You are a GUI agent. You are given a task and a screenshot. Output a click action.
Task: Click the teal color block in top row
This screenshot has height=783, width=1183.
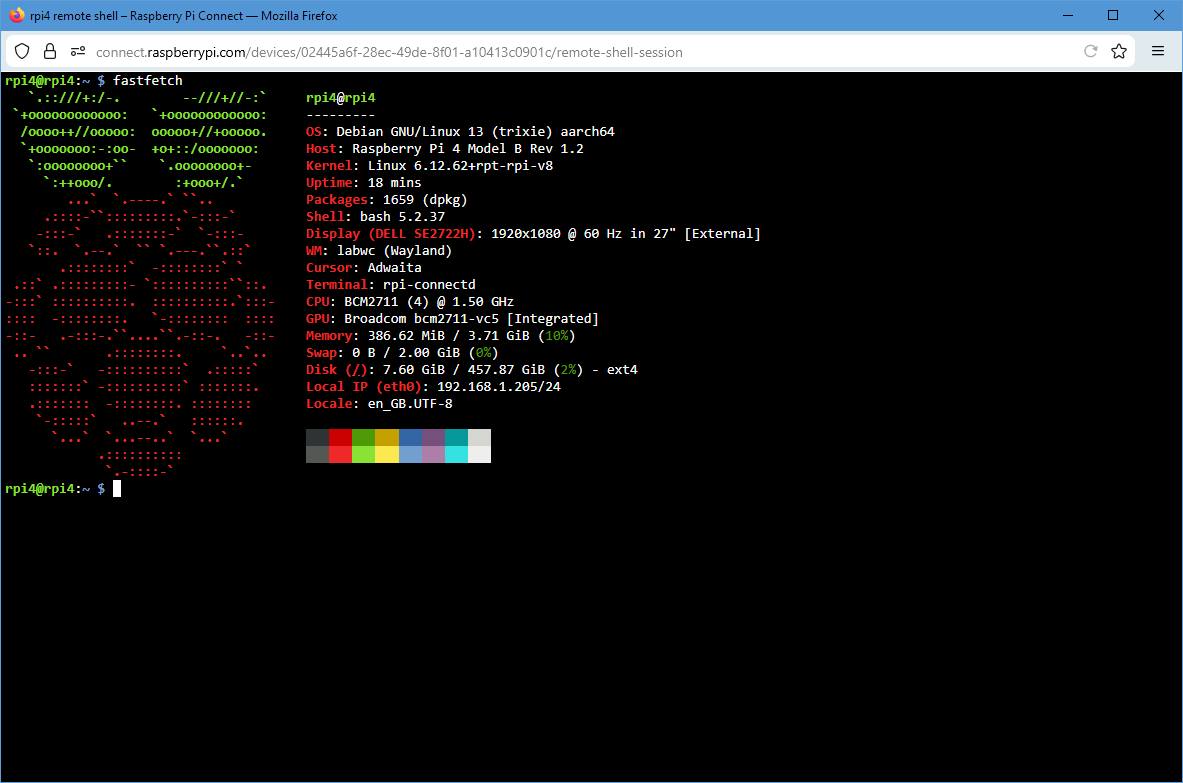(455, 437)
